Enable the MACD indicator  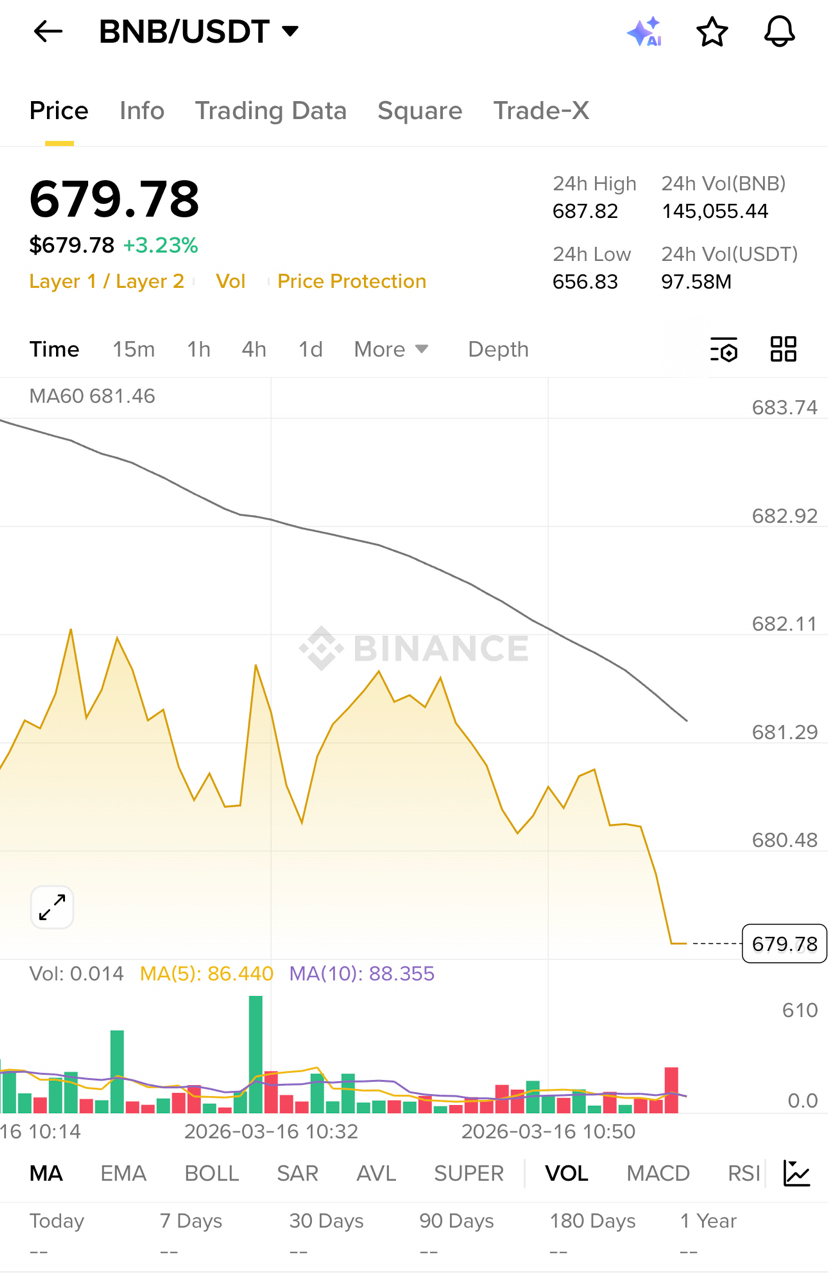click(x=658, y=1173)
